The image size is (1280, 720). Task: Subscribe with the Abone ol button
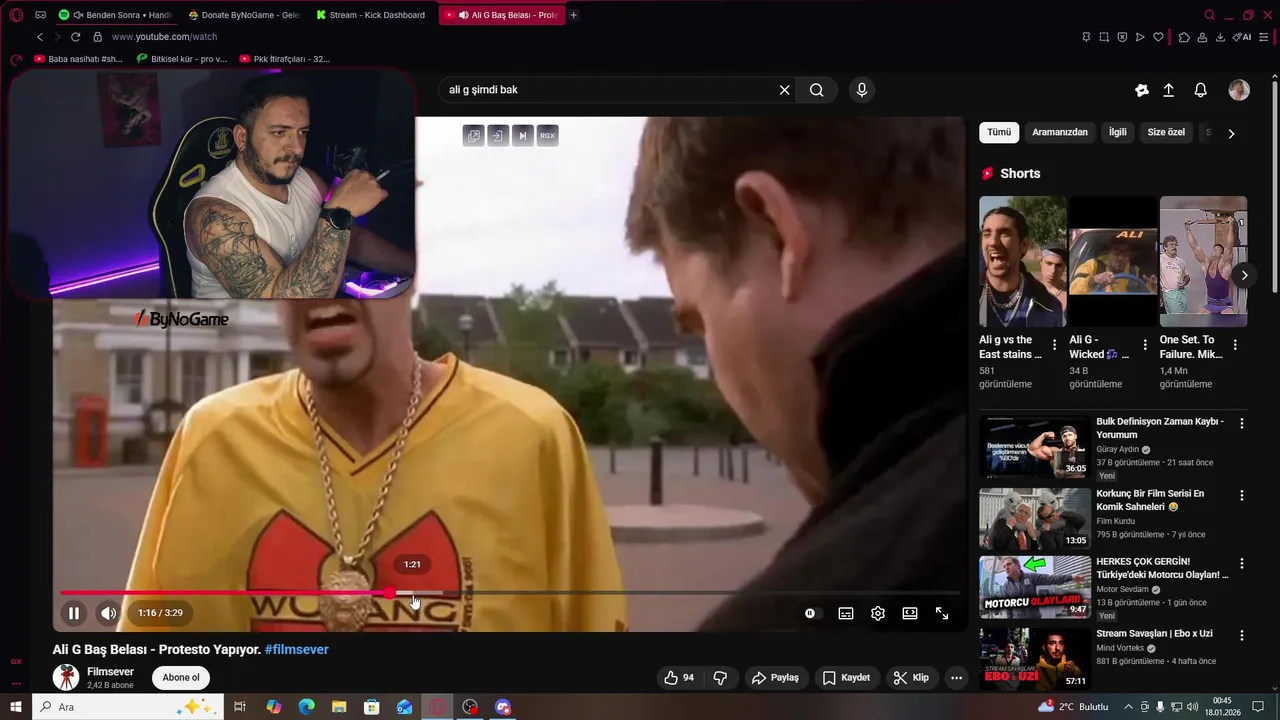(181, 678)
